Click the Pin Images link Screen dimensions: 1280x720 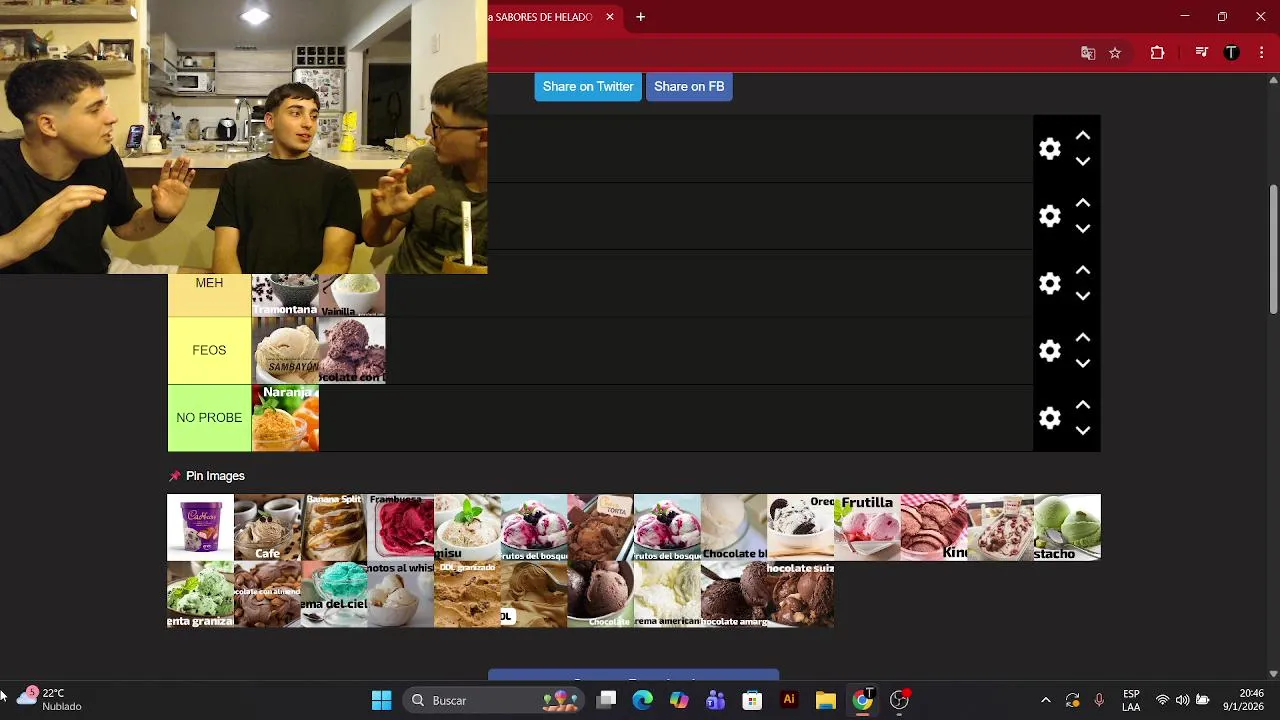tap(215, 476)
